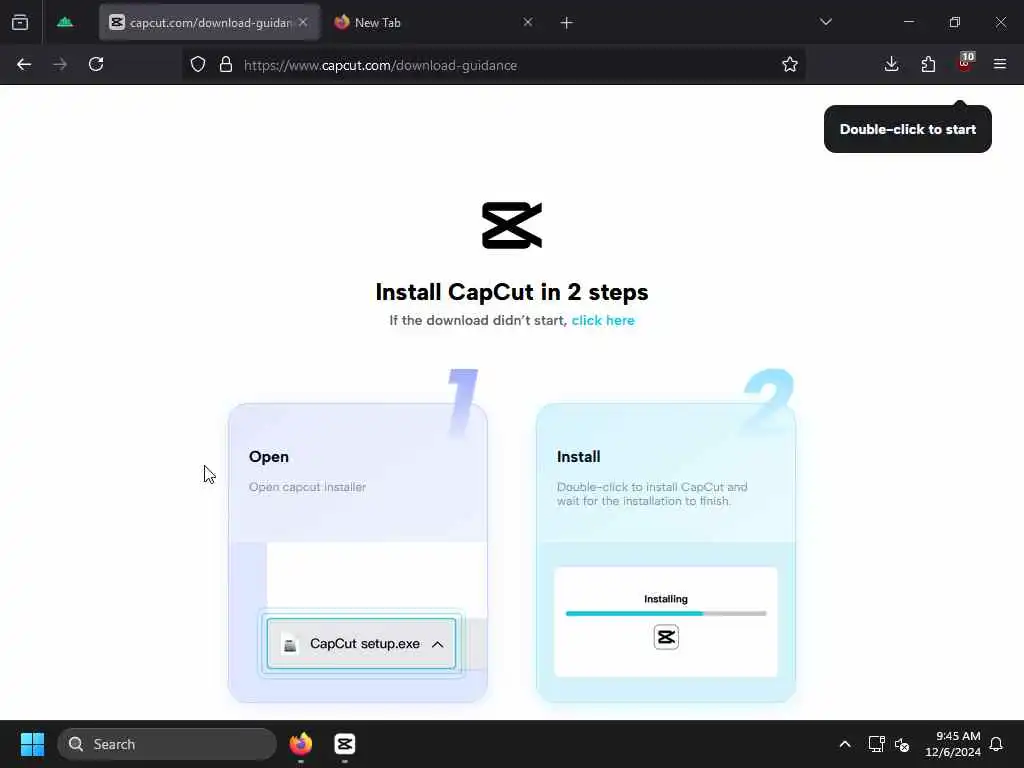Open Firefox from the taskbar
This screenshot has height=768, width=1024.
click(x=301, y=744)
